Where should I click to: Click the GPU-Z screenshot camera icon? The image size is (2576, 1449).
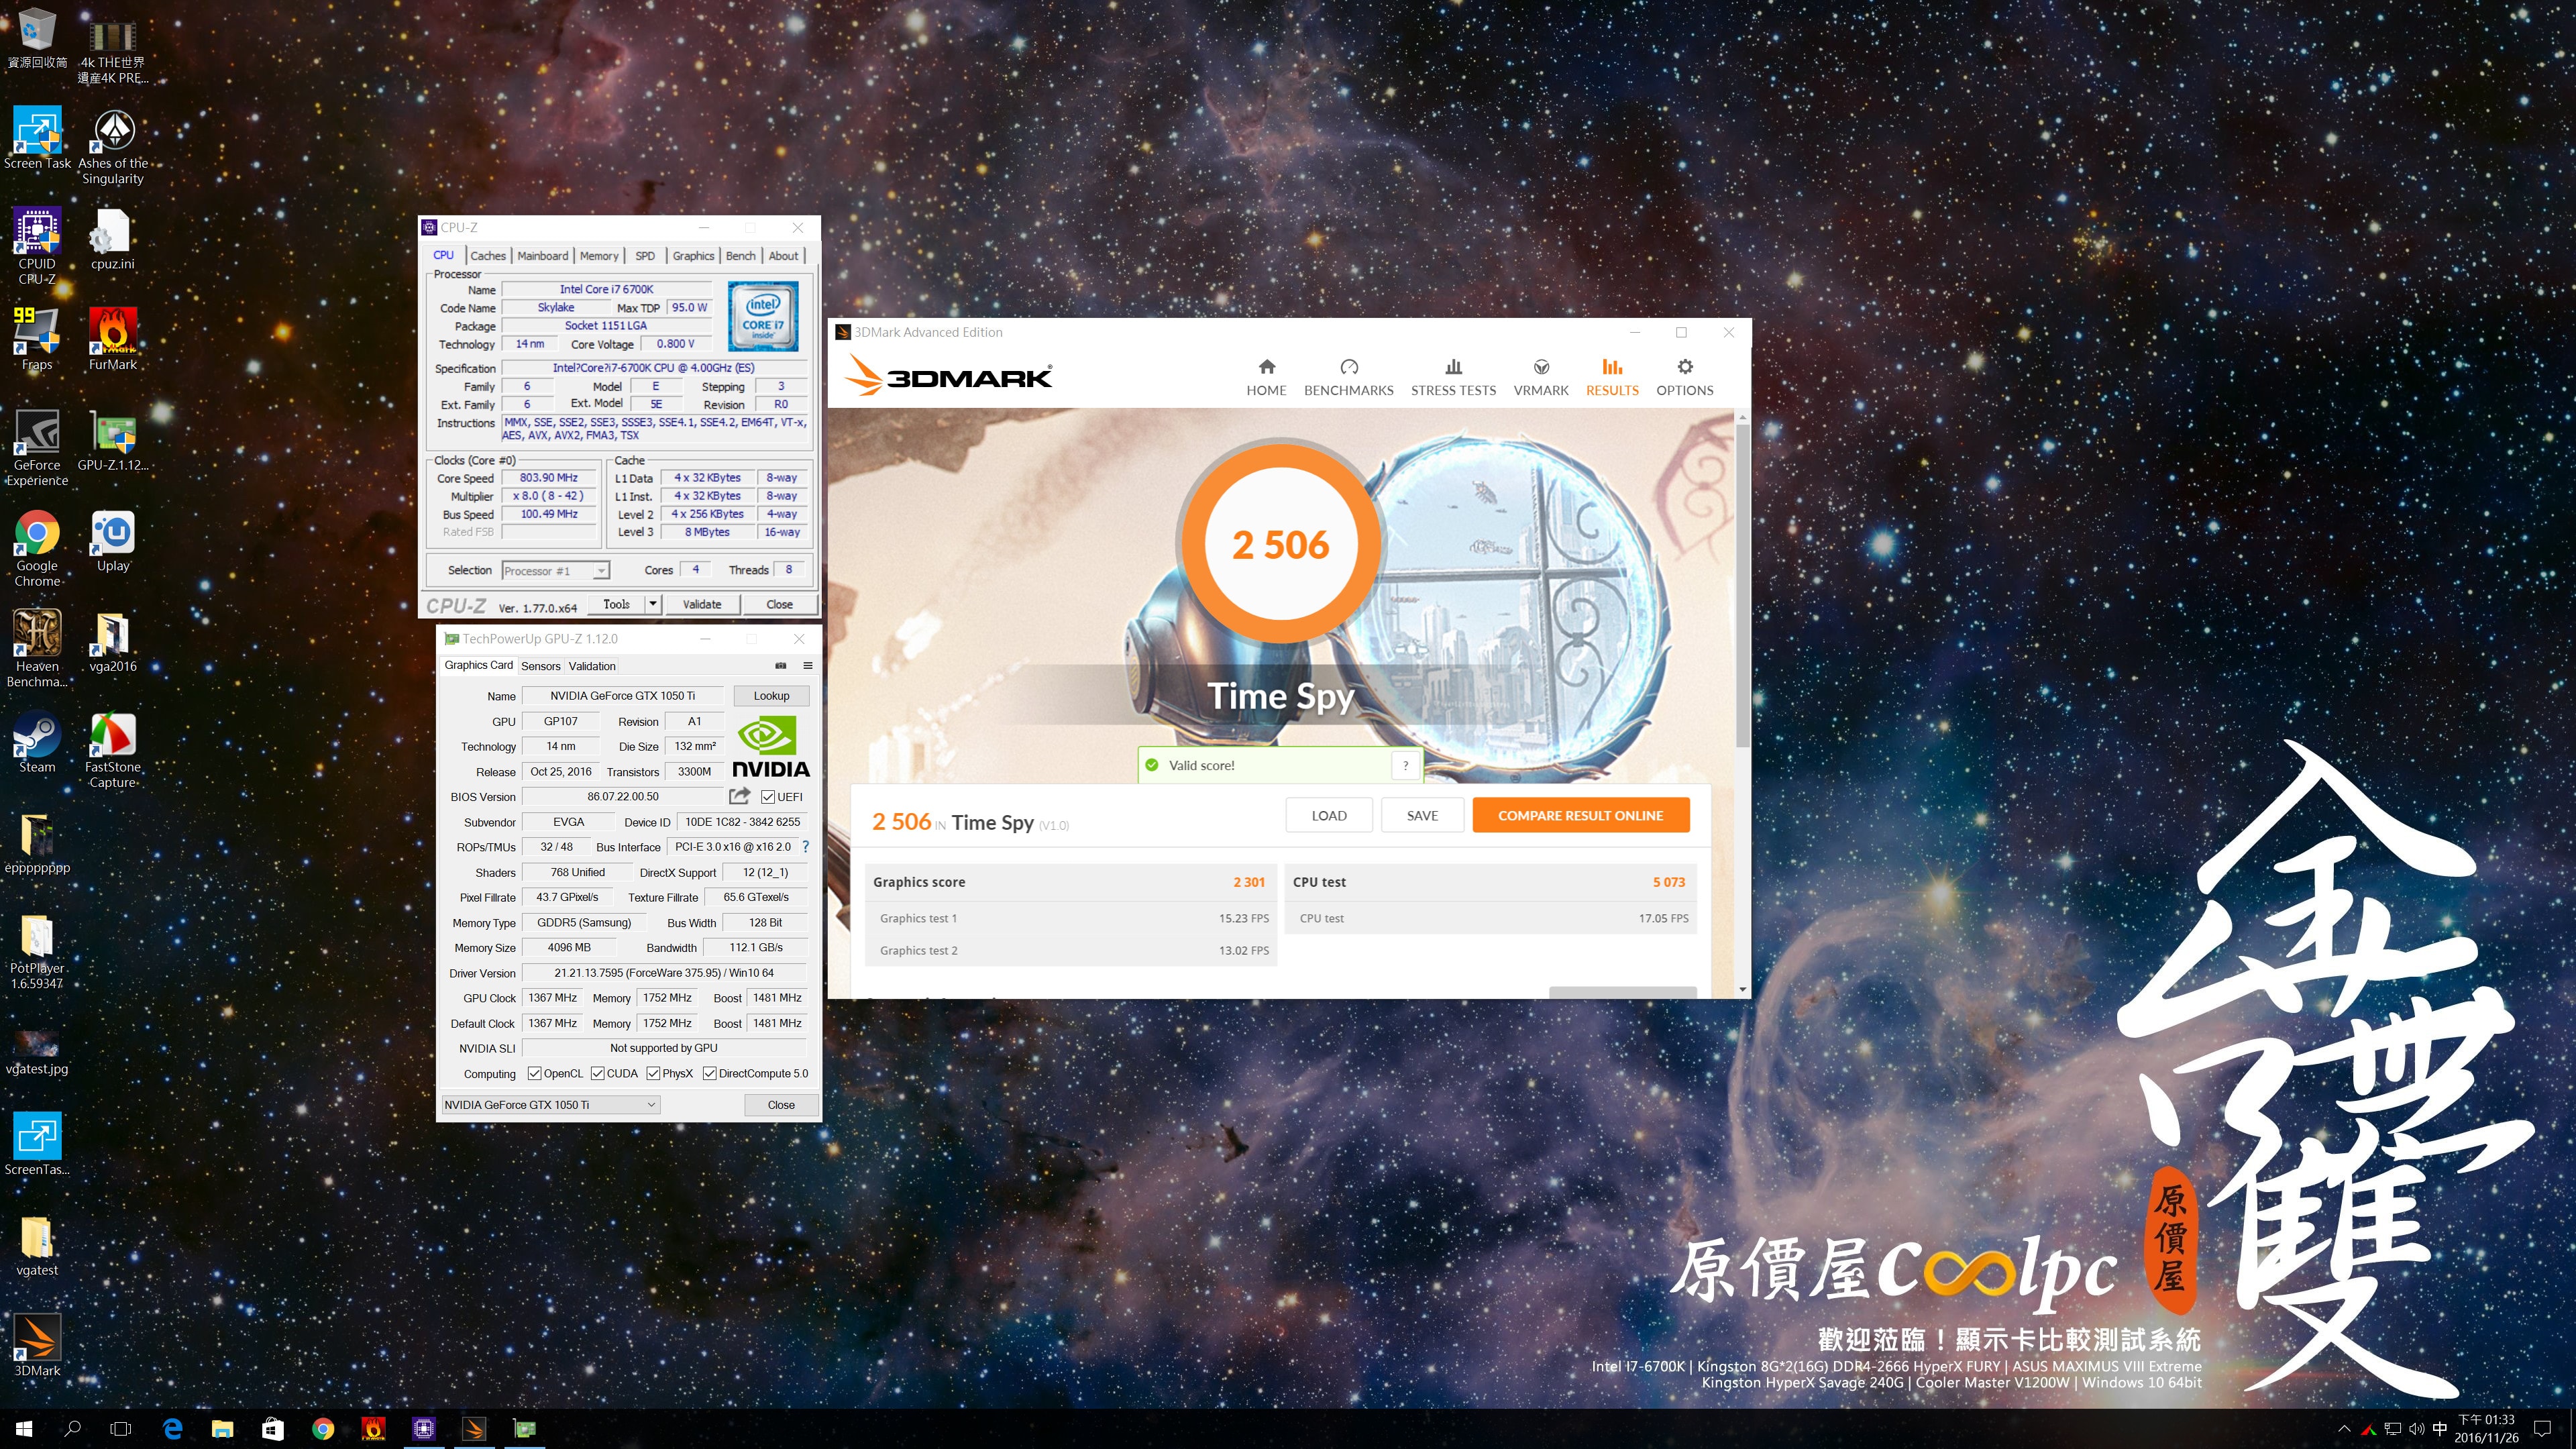(781, 666)
